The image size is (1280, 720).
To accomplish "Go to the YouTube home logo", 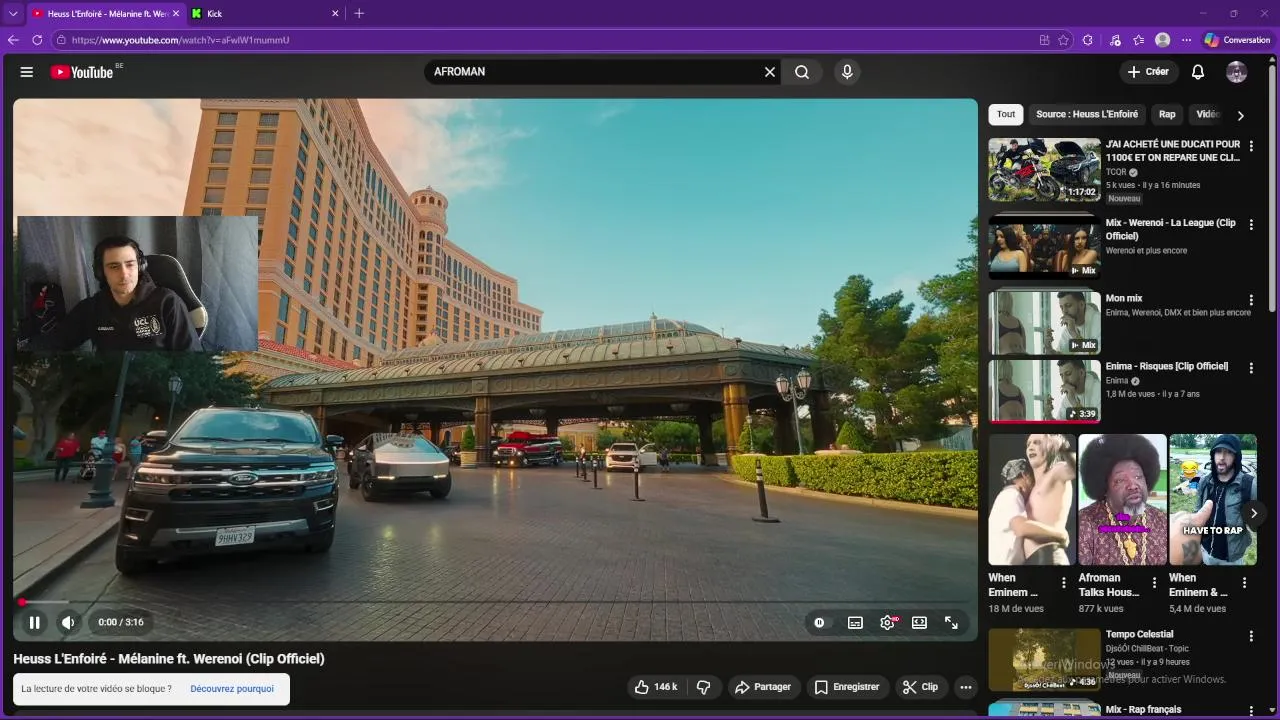I will [82, 72].
